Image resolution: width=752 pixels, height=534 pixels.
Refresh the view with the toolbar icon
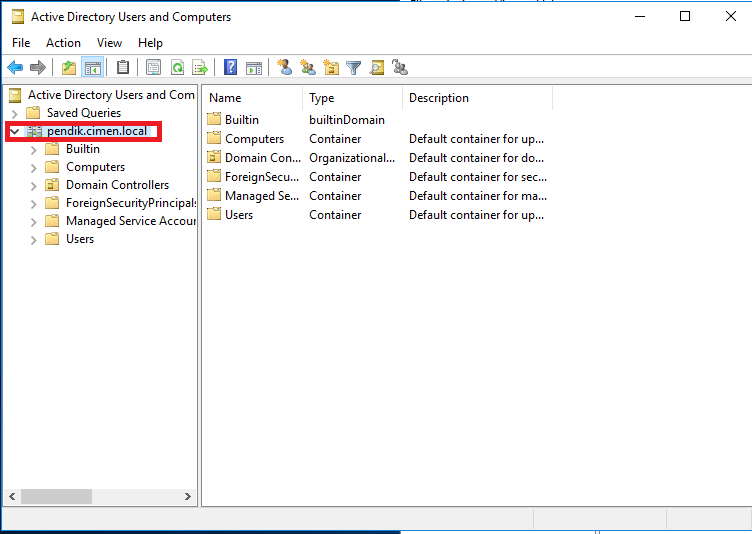[x=177, y=68]
